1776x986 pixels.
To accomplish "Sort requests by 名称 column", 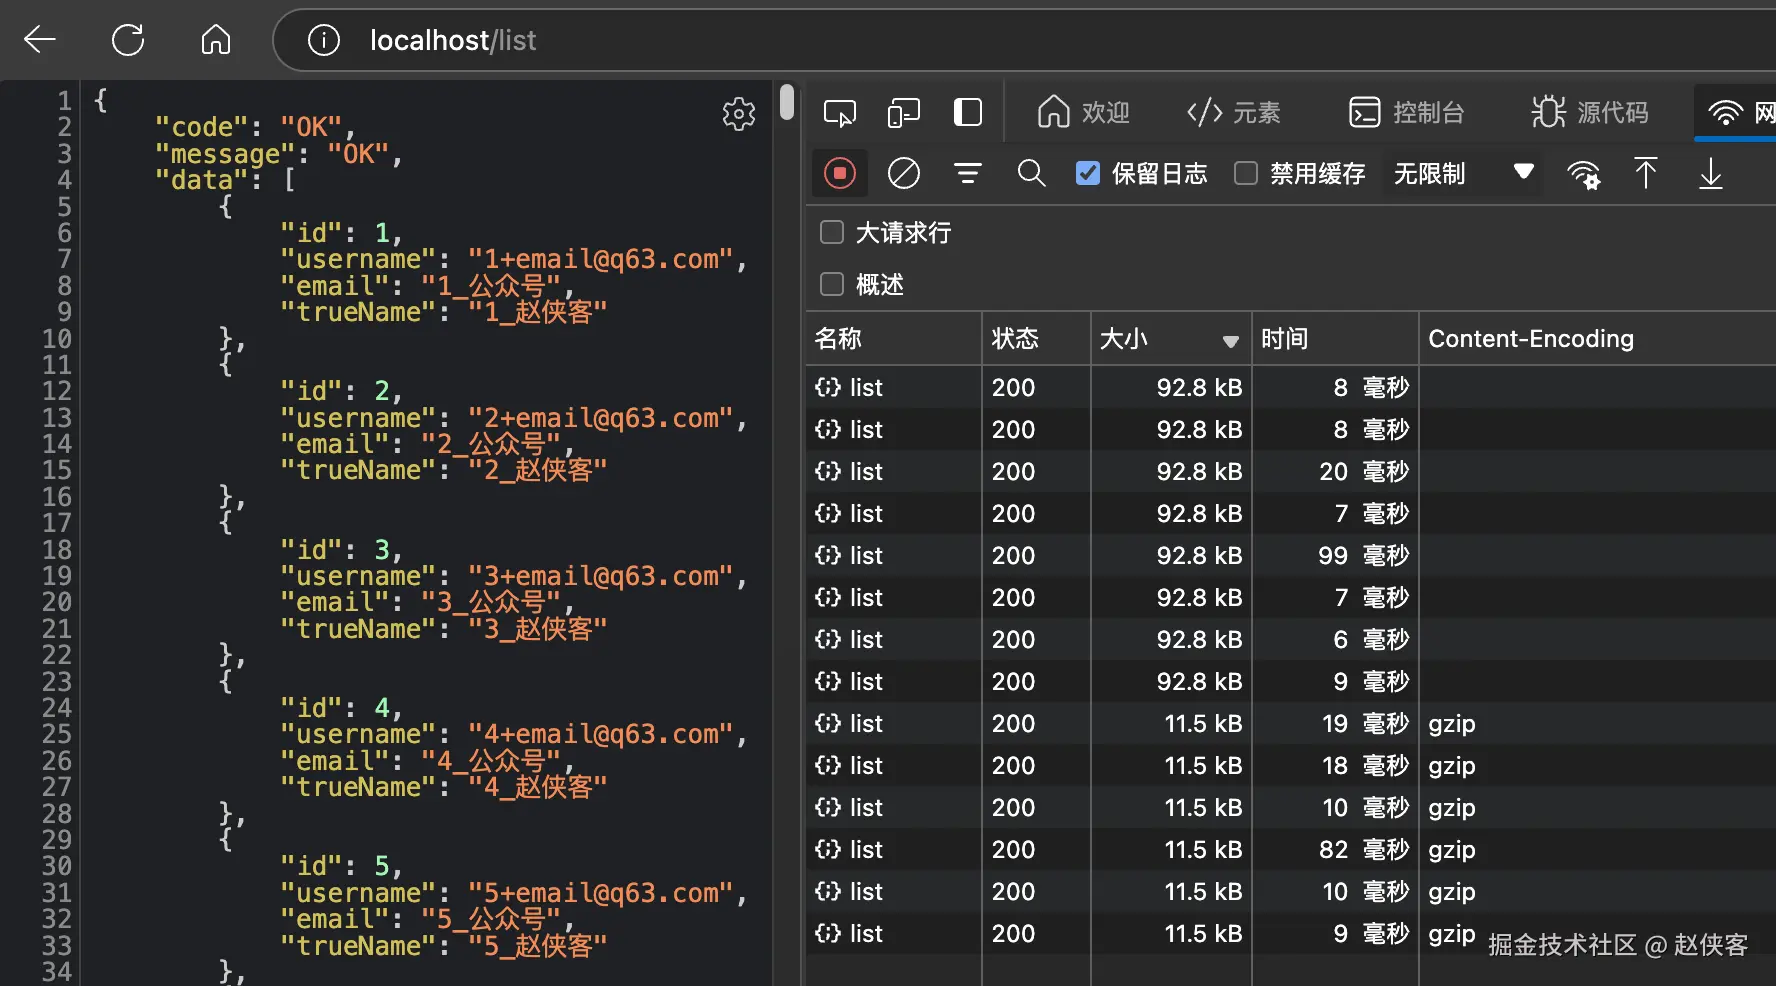I will 894,339.
